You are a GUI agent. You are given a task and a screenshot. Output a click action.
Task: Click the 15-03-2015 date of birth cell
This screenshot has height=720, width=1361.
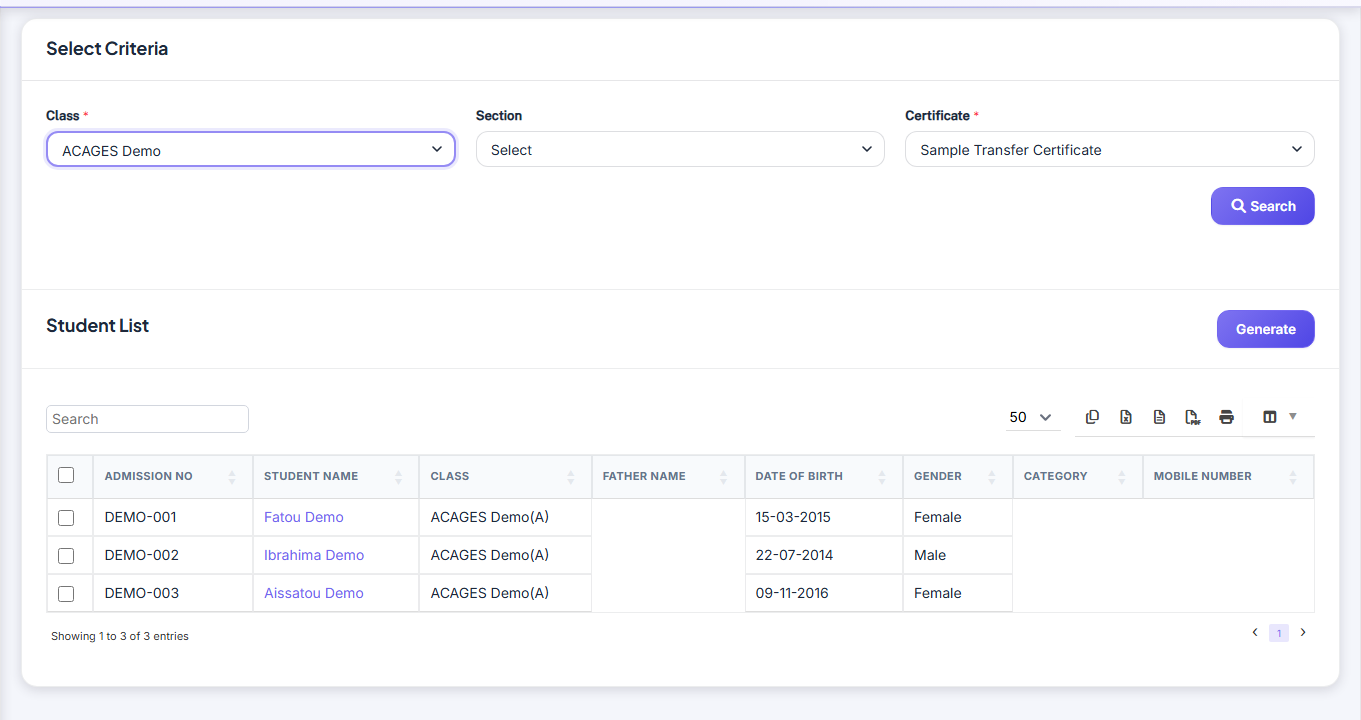pyautogui.click(x=824, y=517)
